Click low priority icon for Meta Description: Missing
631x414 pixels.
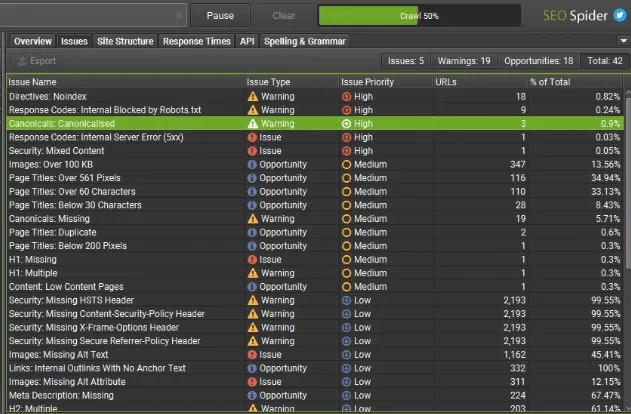(346, 395)
